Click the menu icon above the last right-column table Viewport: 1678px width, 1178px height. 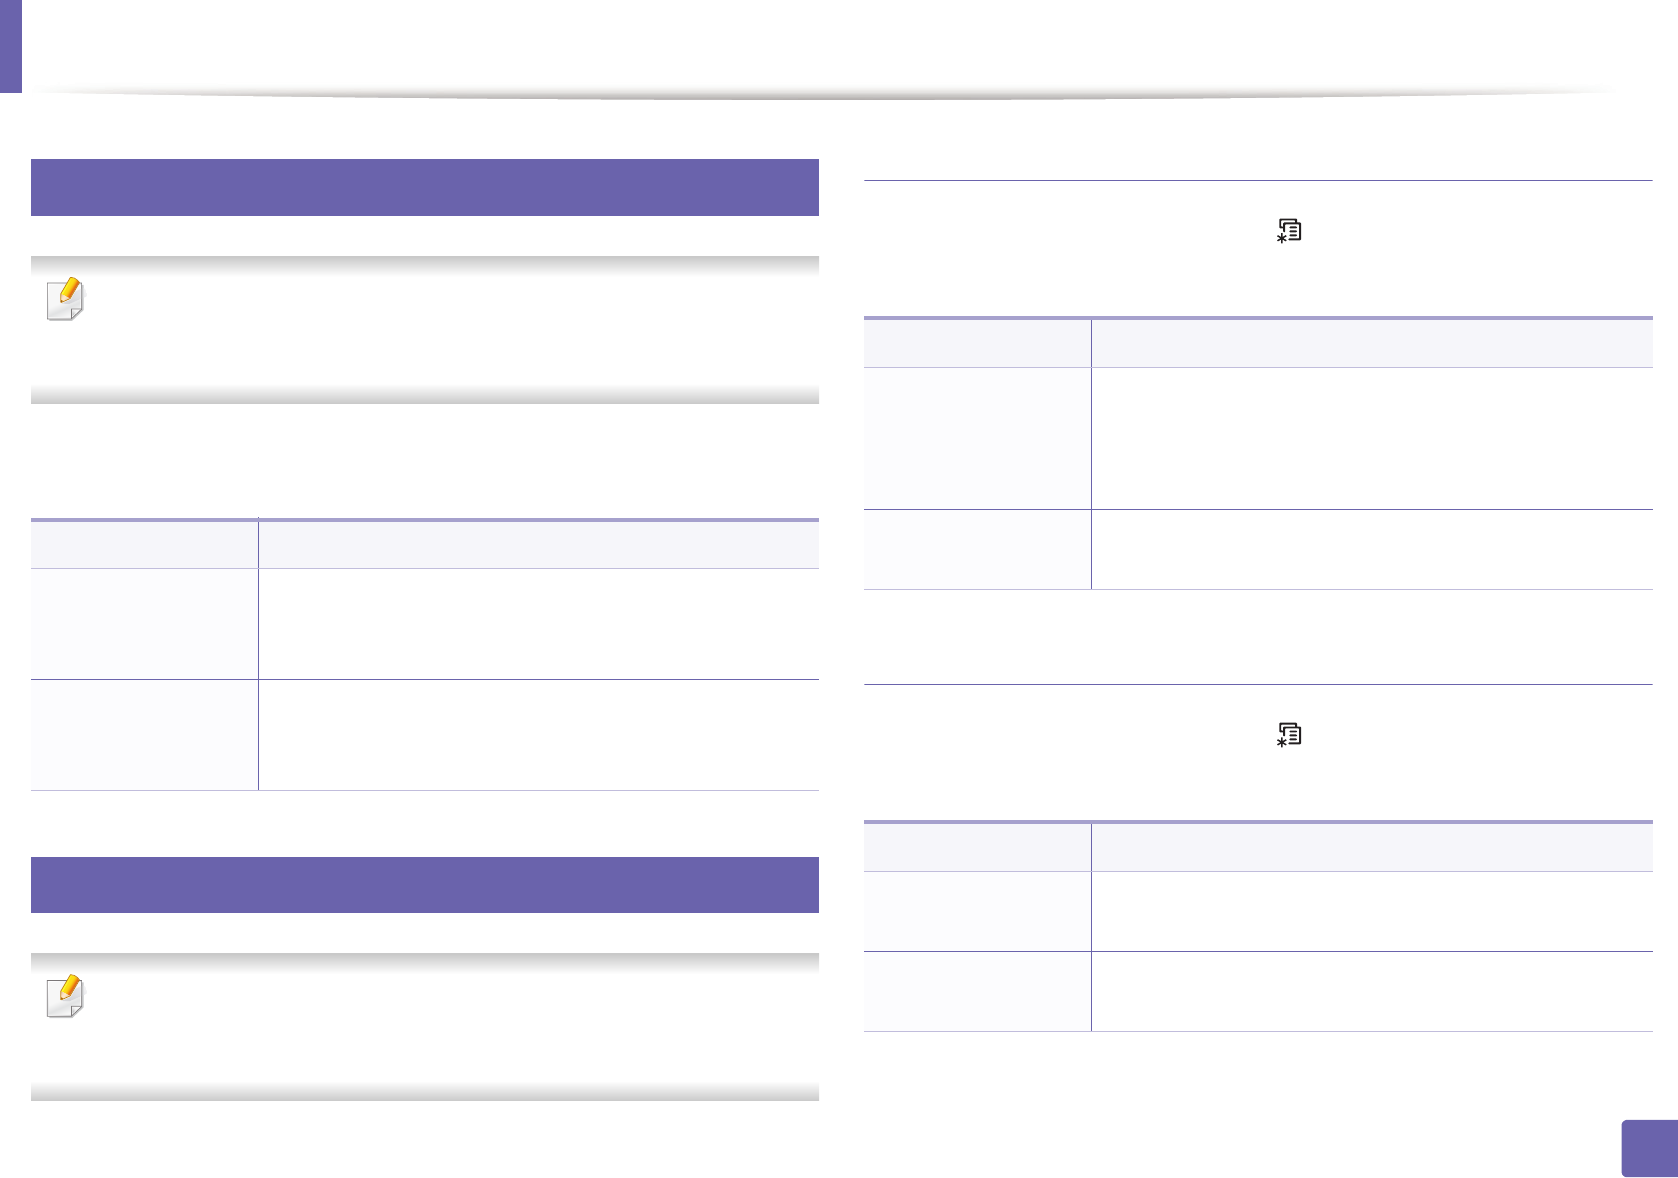click(1289, 736)
